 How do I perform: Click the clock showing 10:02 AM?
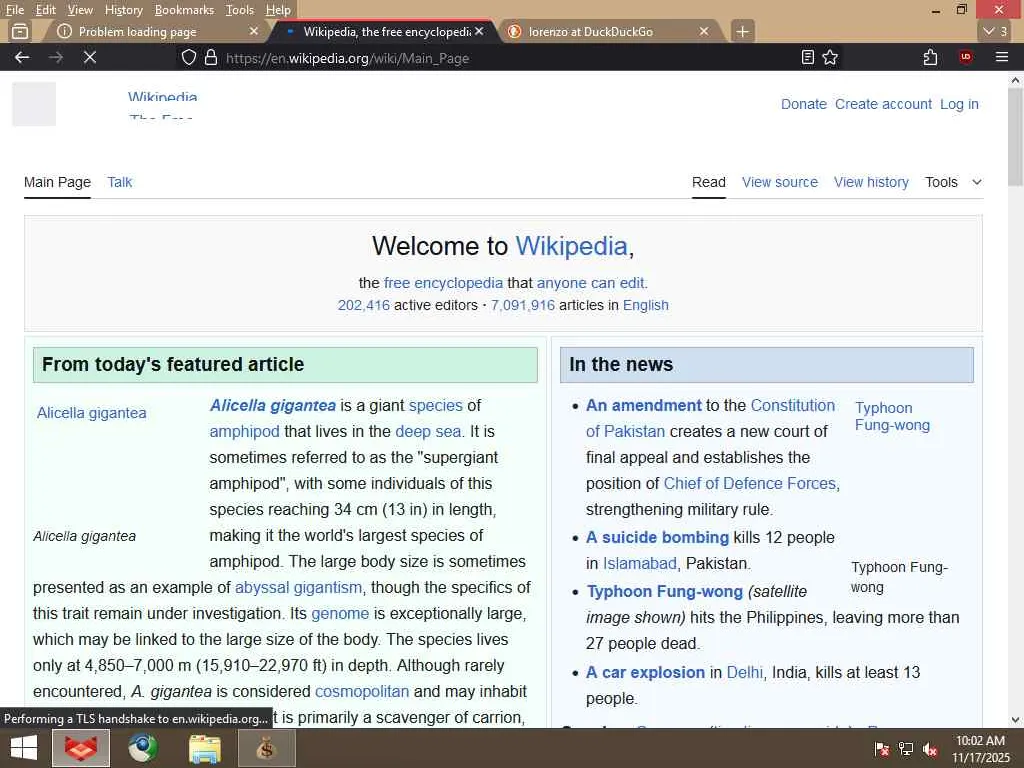click(980, 741)
